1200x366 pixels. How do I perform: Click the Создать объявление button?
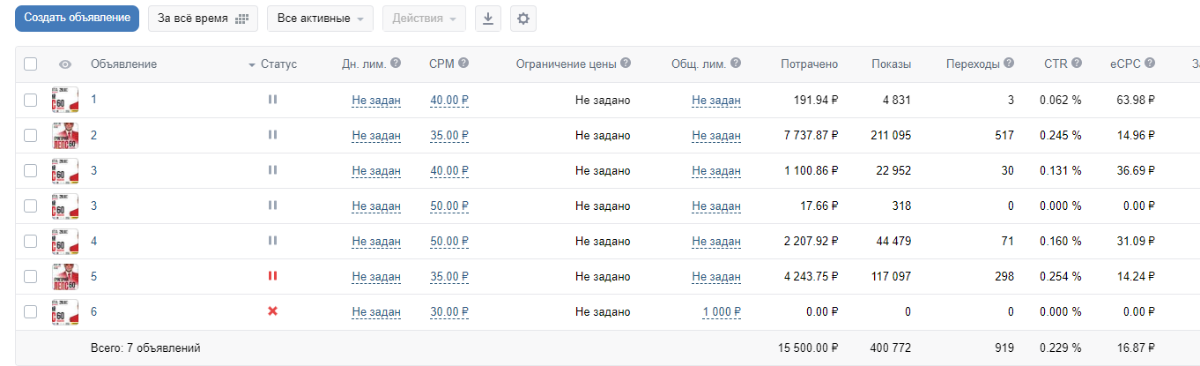(77, 19)
